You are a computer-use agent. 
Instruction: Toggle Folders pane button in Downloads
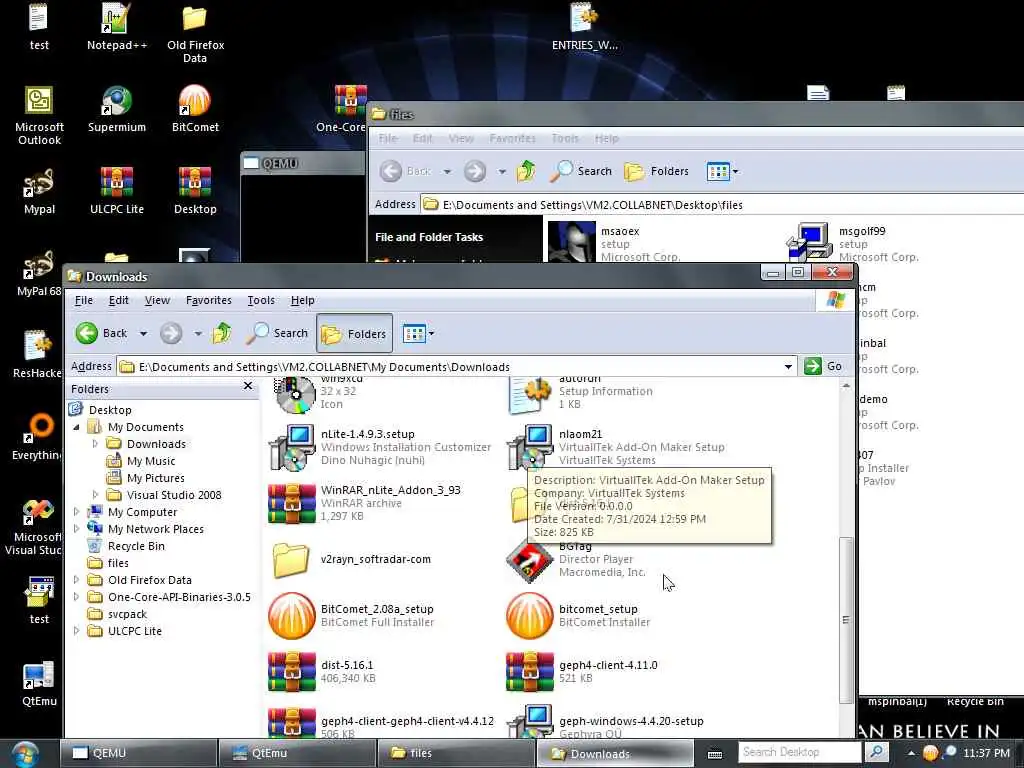click(x=355, y=334)
